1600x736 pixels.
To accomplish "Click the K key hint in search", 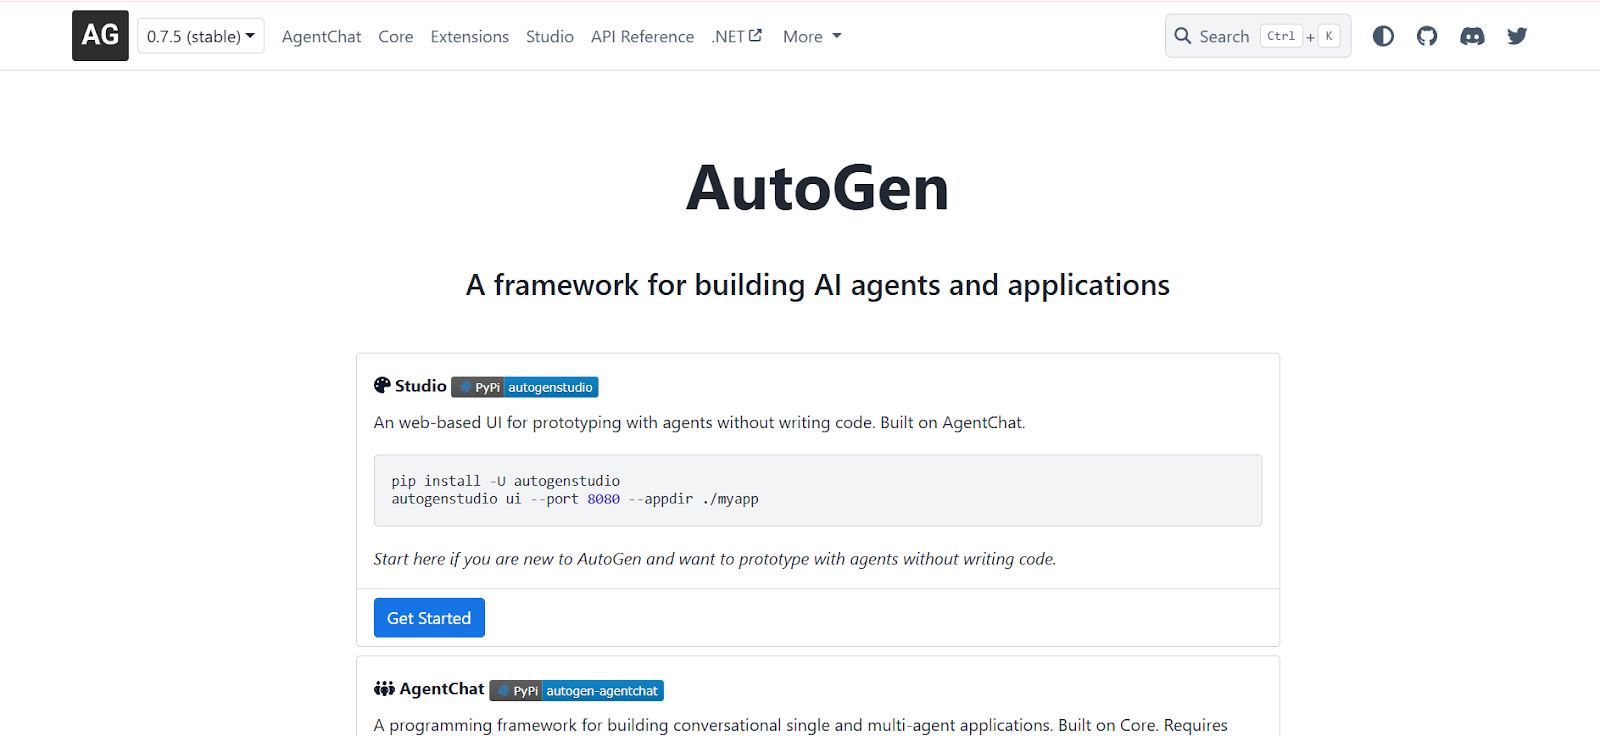I will pyautogui.click(x=1329, y=36).
